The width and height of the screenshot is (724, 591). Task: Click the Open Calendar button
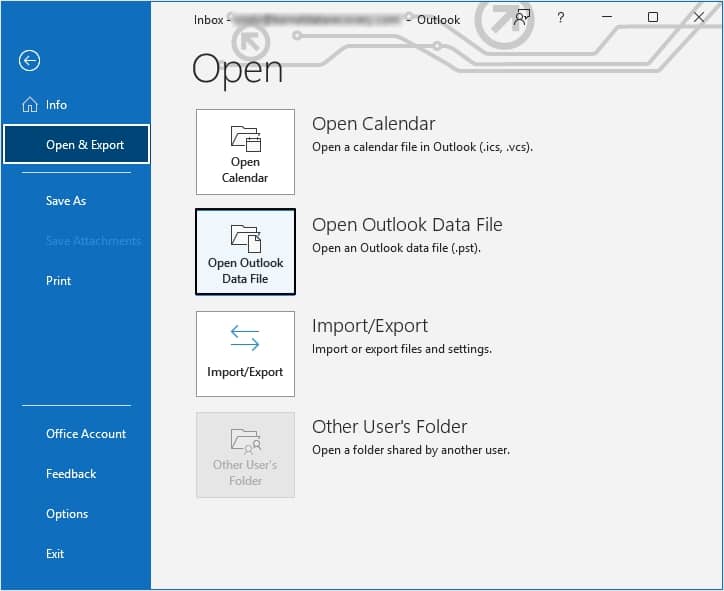[245, 152]
